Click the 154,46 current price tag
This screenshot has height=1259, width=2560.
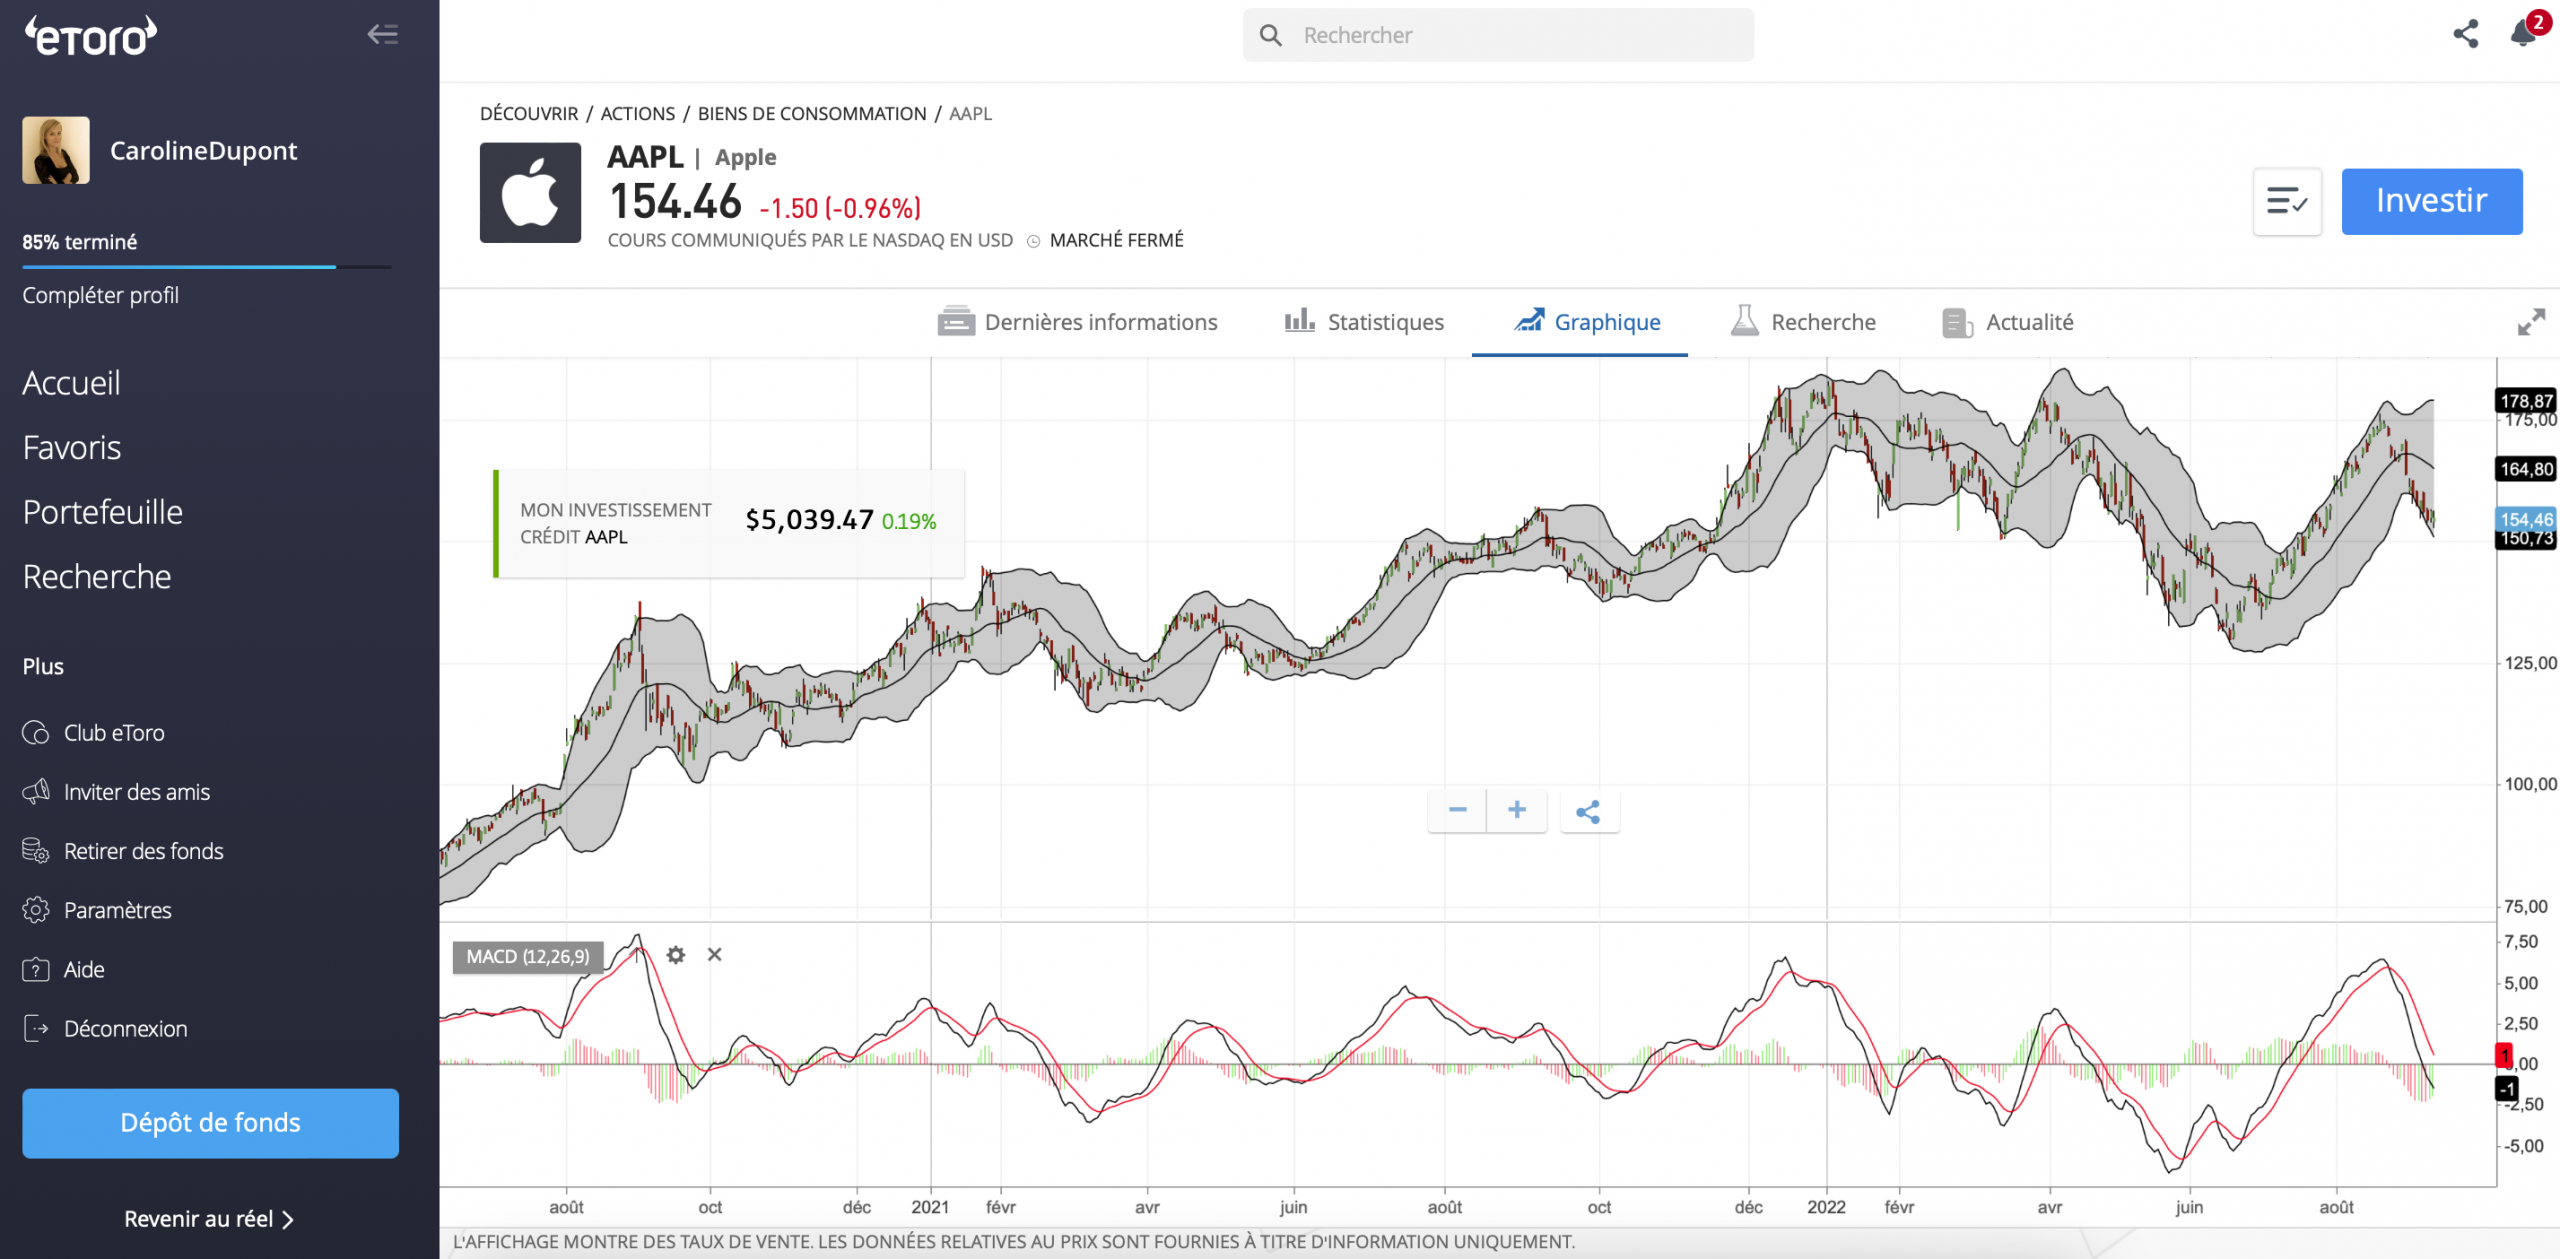2526,519
